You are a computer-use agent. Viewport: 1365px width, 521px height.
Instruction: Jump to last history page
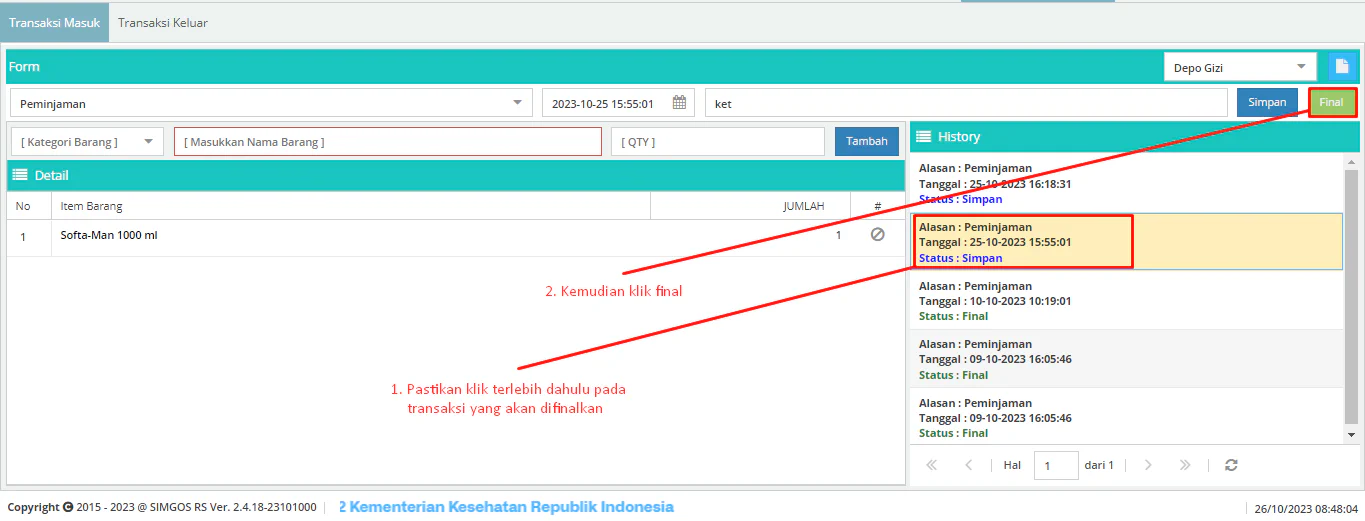(x=1185, y=465)
